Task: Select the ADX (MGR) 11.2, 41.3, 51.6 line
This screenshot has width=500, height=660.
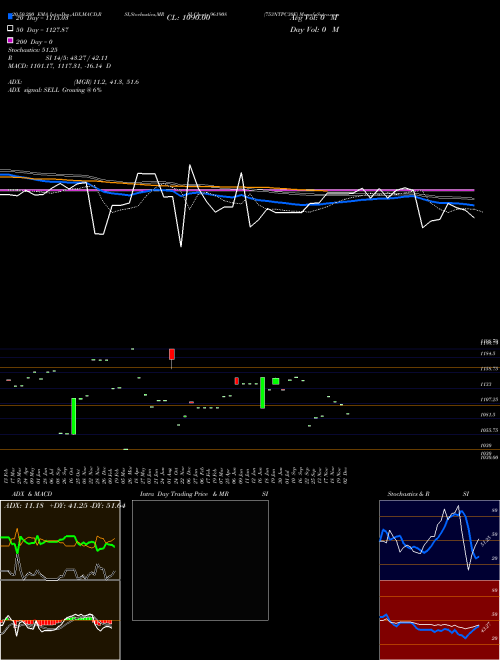Action: coord(74,82)
